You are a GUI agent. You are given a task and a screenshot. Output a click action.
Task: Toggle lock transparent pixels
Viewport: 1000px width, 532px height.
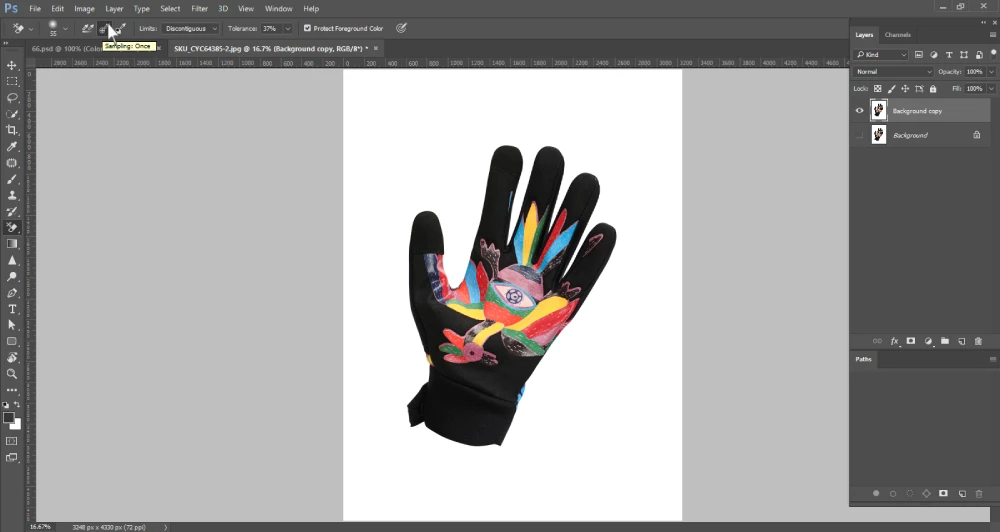[x=878, y=89]
